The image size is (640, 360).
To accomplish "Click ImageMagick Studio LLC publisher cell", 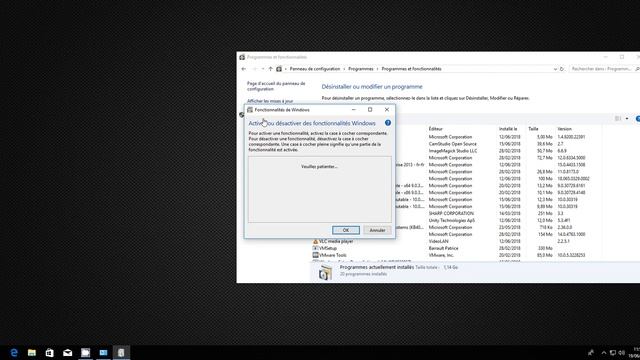I will pos(453,151).
